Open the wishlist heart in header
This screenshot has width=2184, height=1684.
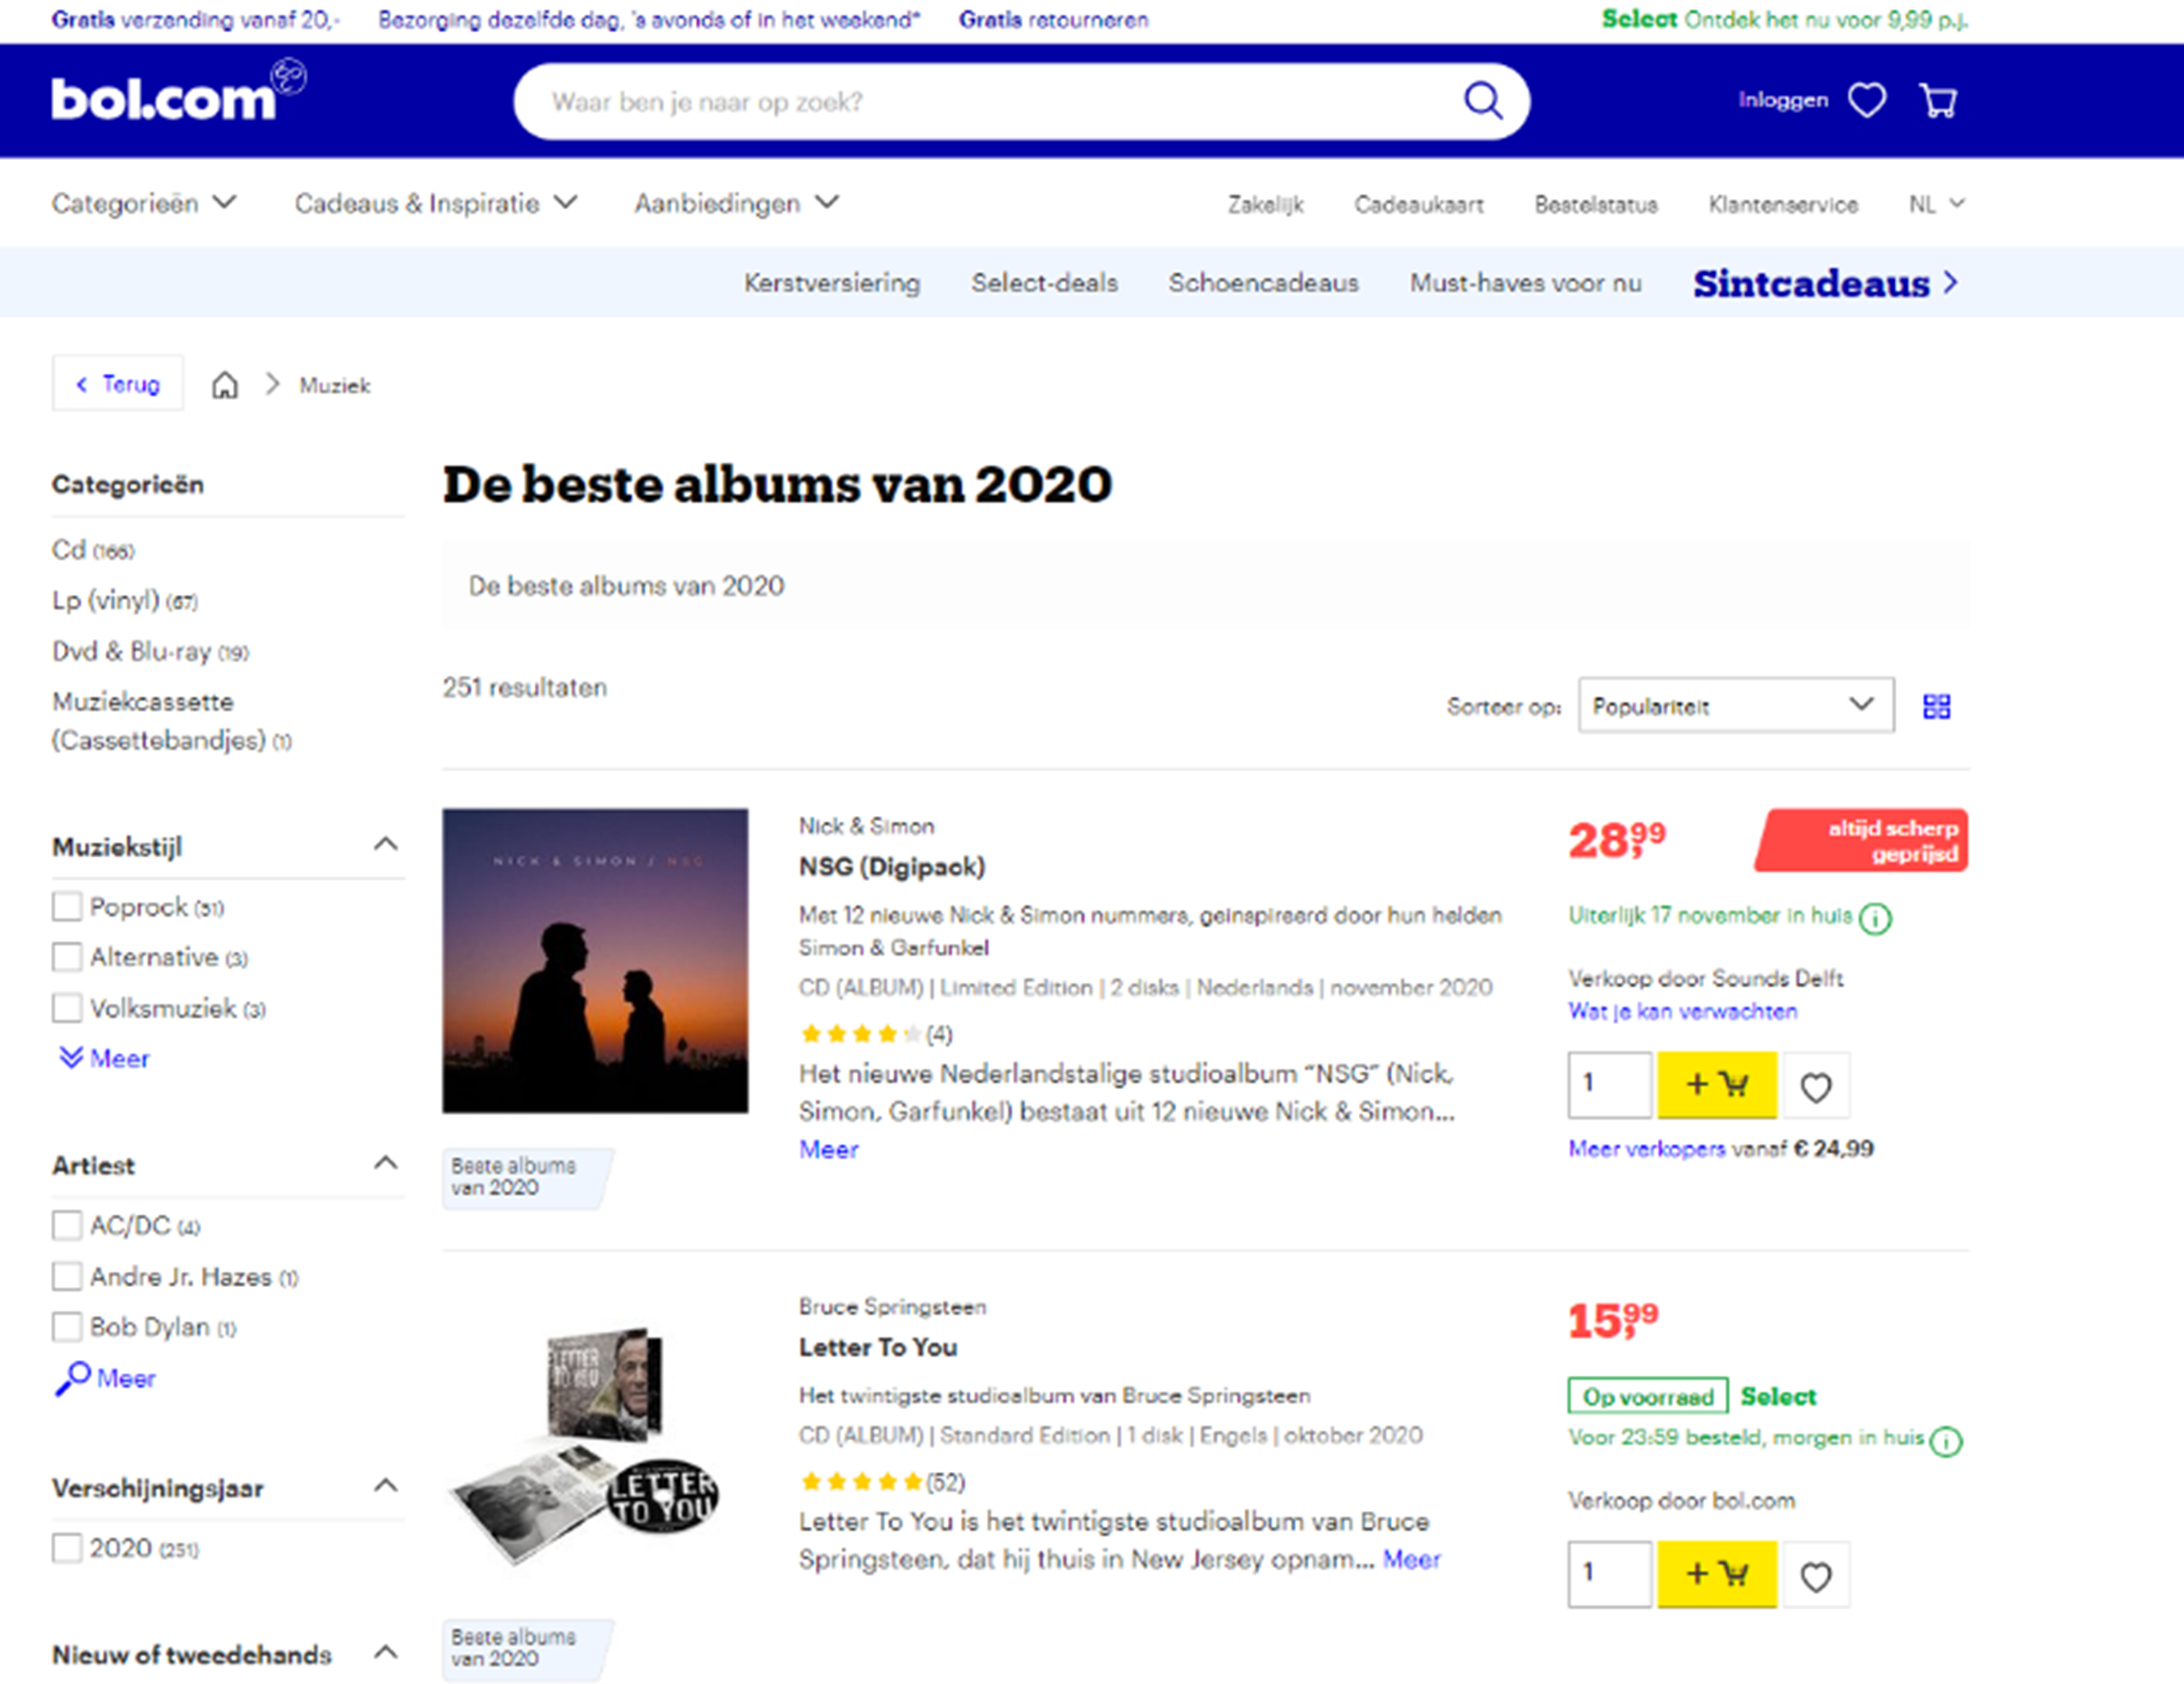(x=1866, y=100)
